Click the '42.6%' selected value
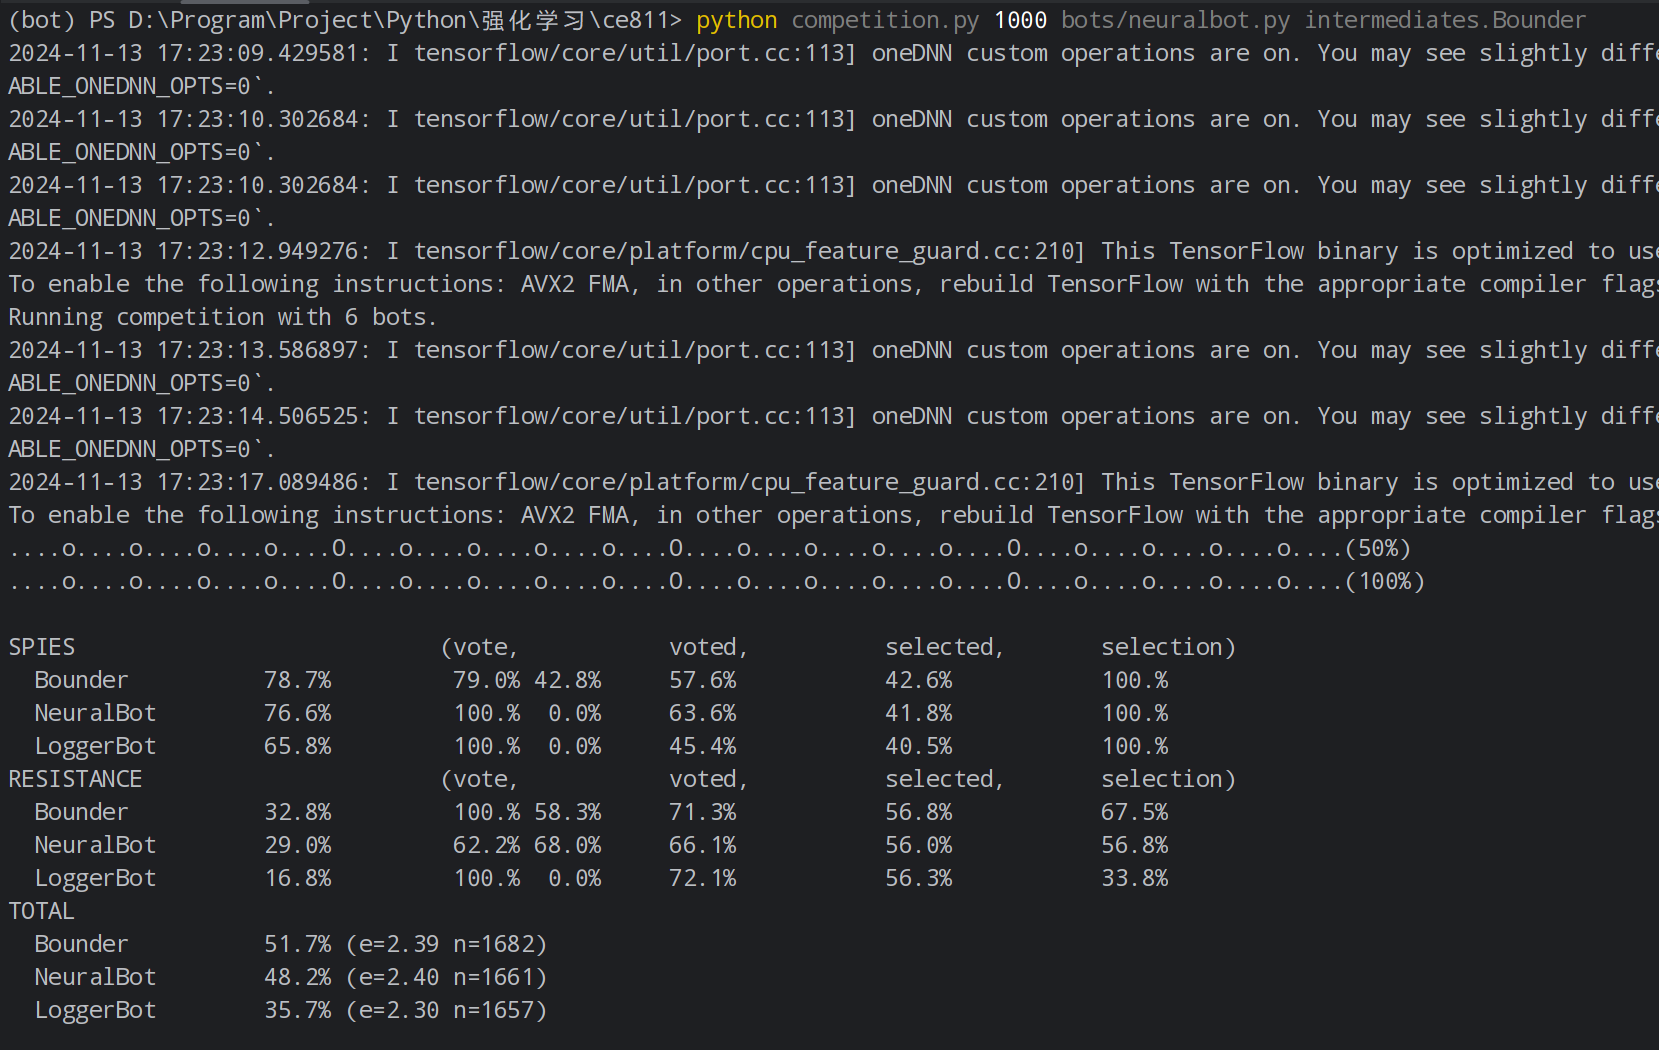Image resolution: width=1659 pixels, height=1050 pixels. [919, 680]
